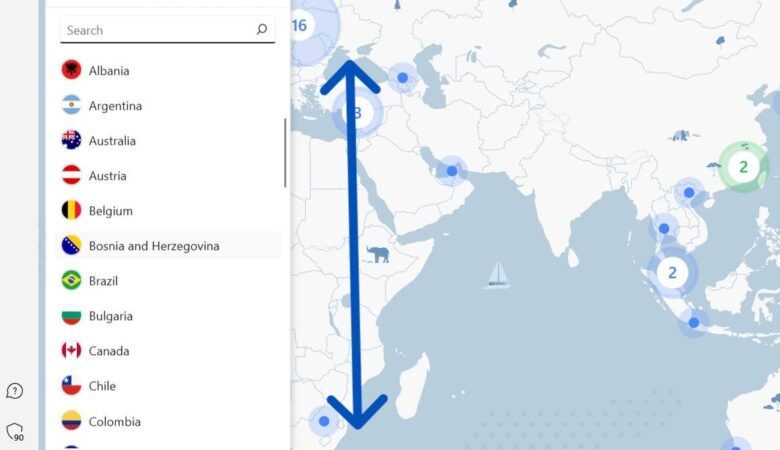Screen dimensions: 780x450
Task: Connect to Austria in the list
Action: tap(168, 176)
